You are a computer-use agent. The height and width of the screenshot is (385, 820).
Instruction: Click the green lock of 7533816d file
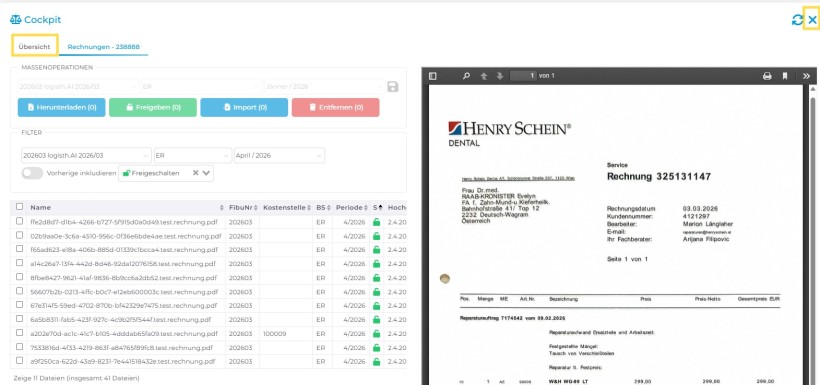376,347
